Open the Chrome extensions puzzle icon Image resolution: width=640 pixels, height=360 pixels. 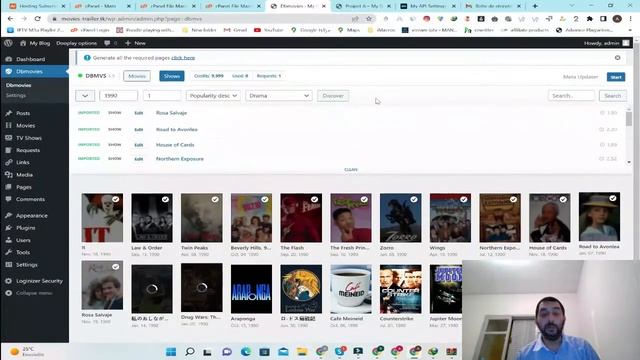click(589, 19)
